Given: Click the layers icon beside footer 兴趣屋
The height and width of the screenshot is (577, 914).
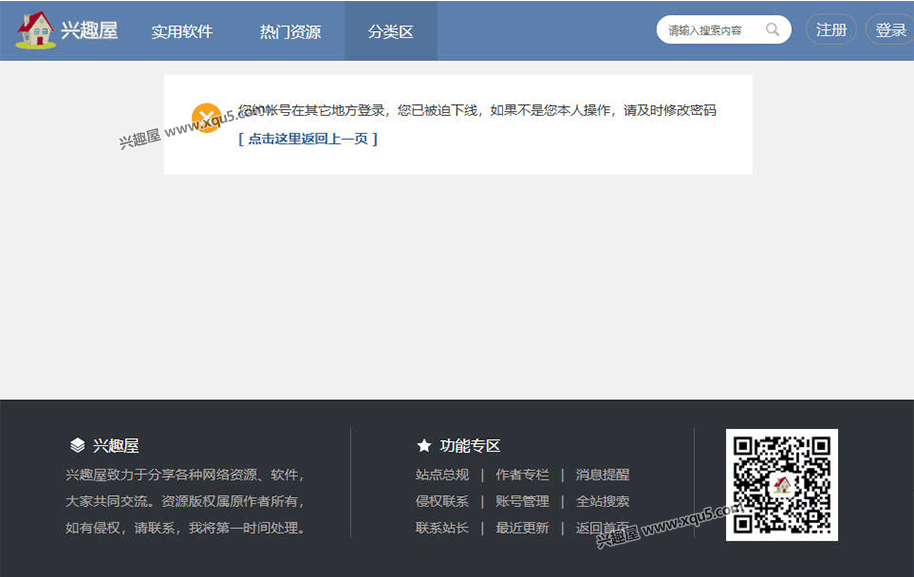Looking at the screenshot, I should coord(77,446).
